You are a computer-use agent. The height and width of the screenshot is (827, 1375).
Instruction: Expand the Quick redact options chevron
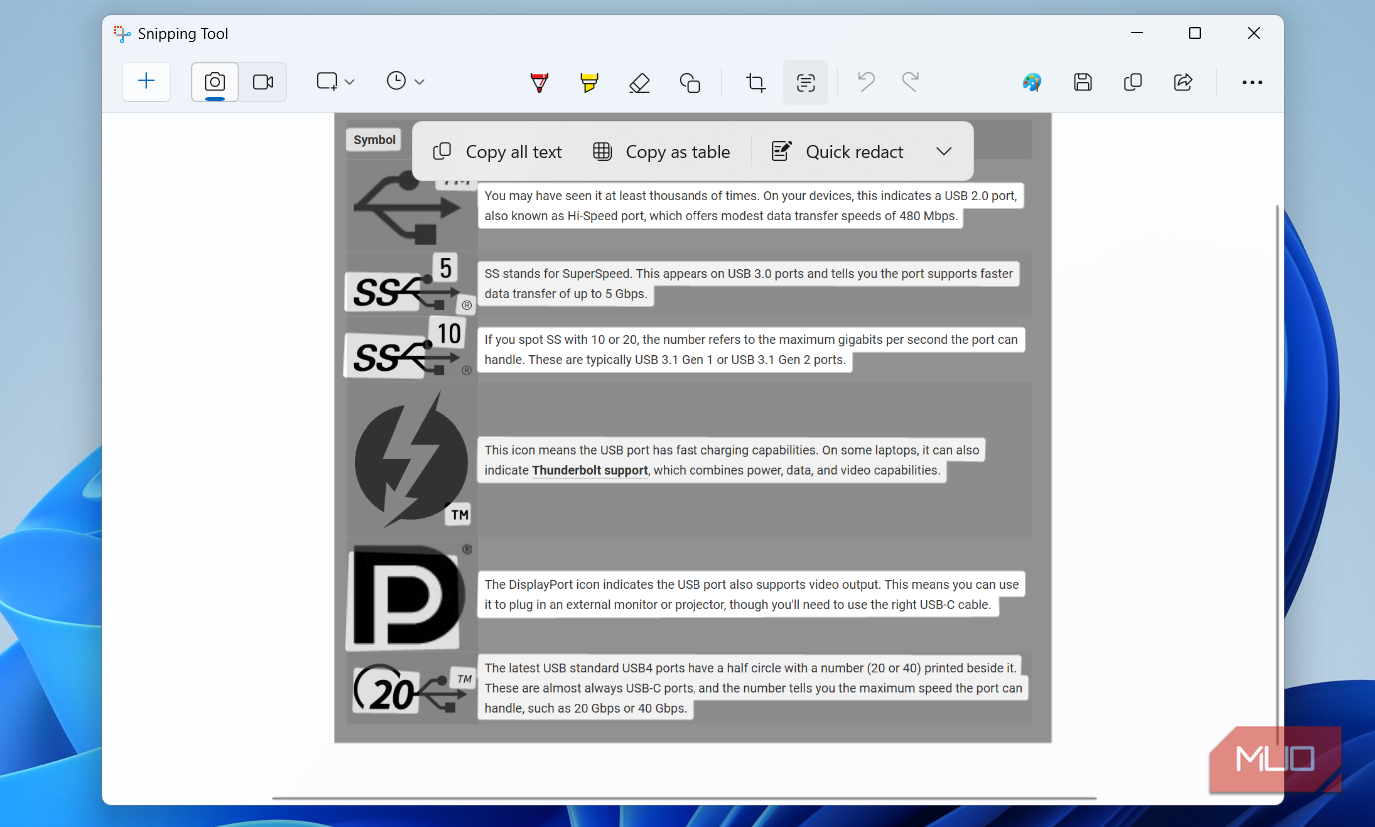tap(944, 152)
